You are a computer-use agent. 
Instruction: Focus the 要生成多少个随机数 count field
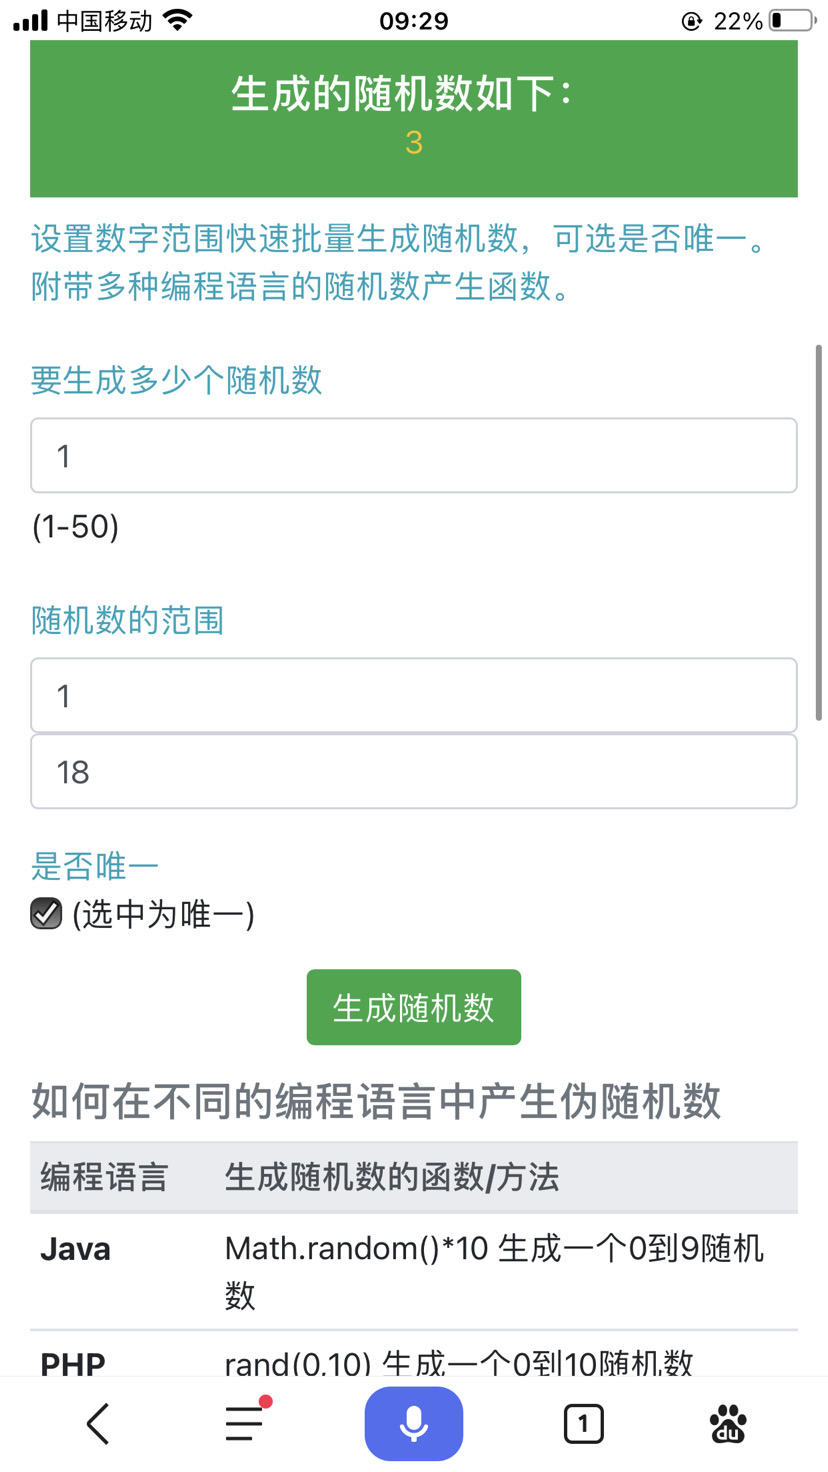[414, 455]
